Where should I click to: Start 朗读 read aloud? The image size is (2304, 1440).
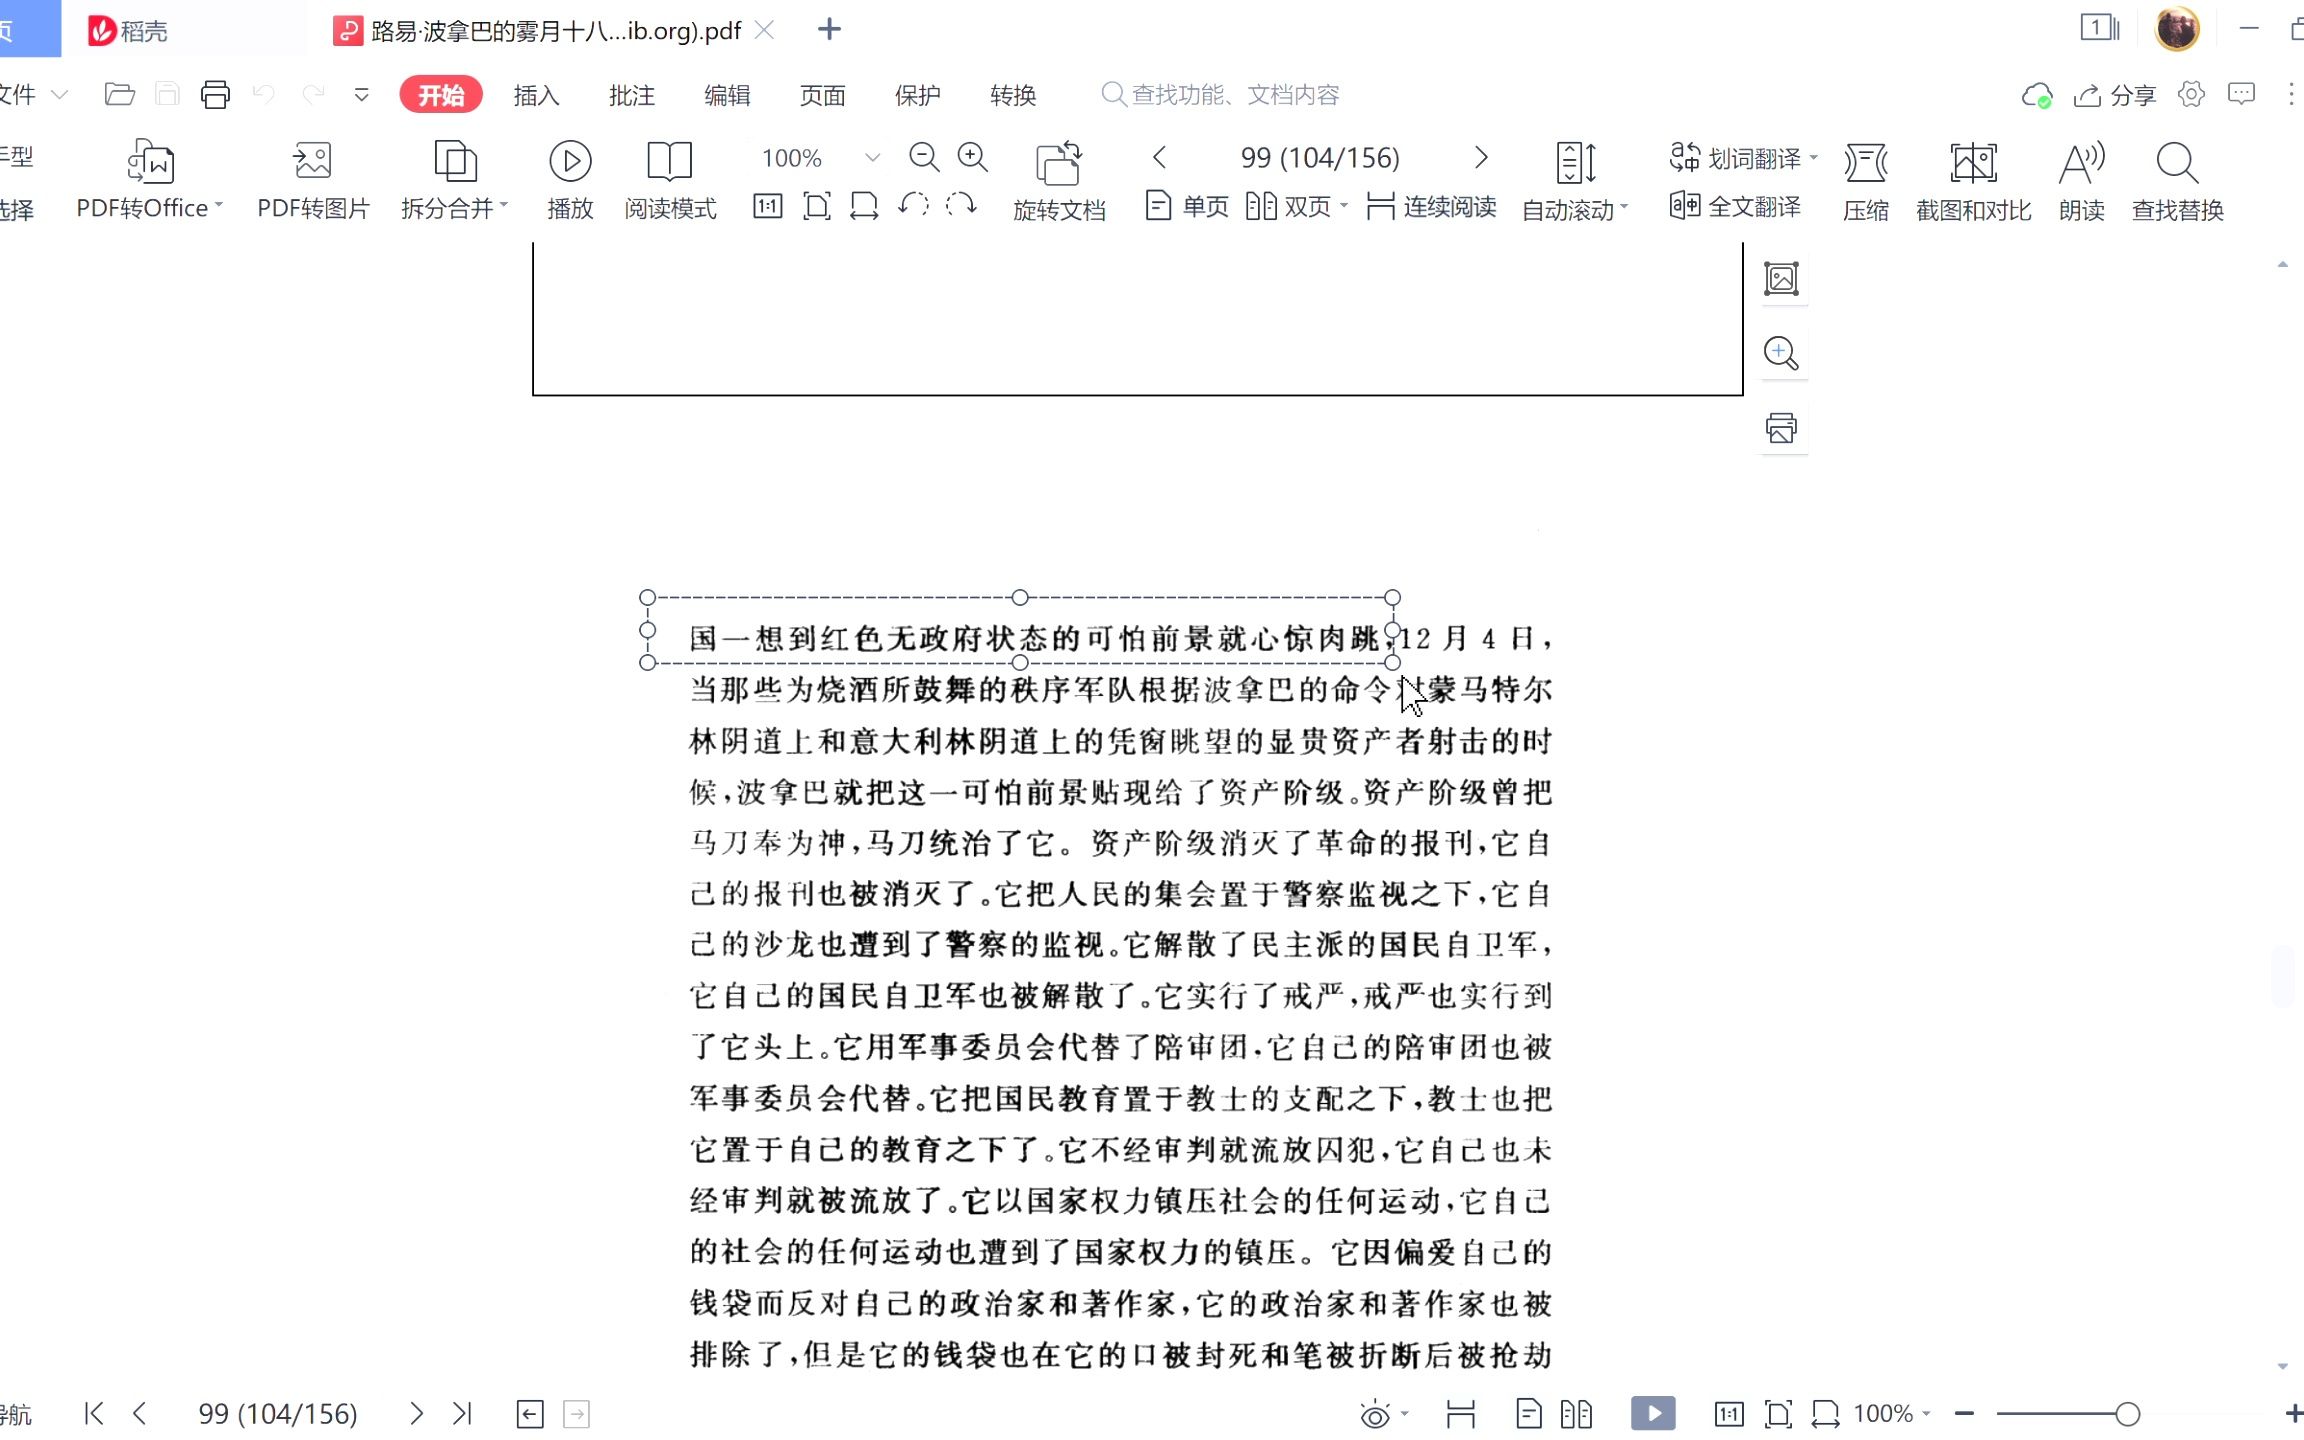[2082, 180]
